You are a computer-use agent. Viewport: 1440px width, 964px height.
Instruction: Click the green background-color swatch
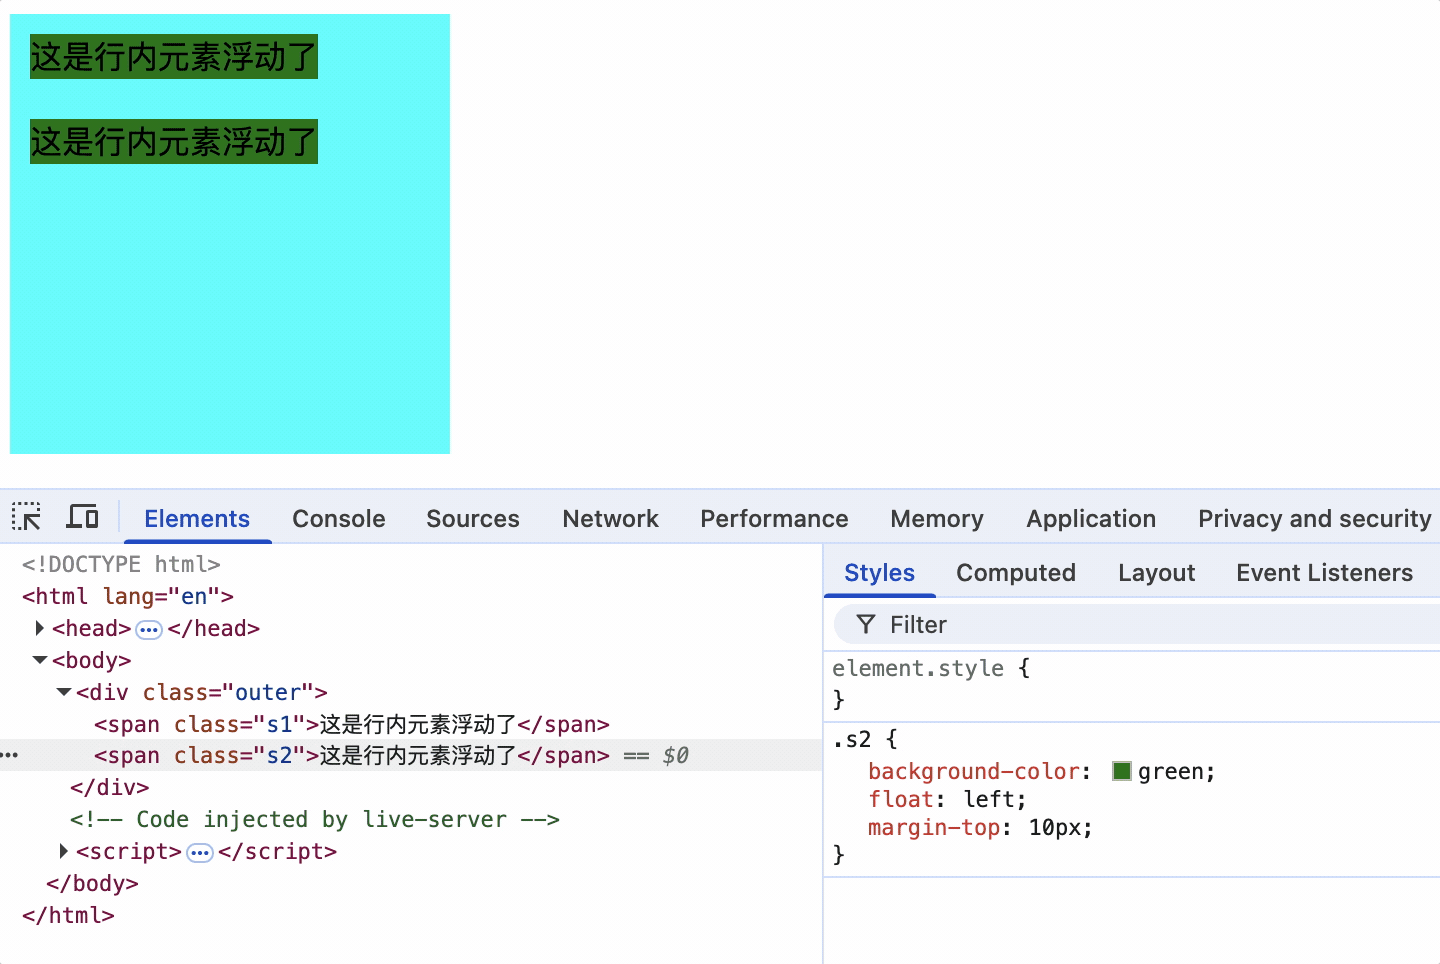pyautogui.click(x=1122, y=771)
